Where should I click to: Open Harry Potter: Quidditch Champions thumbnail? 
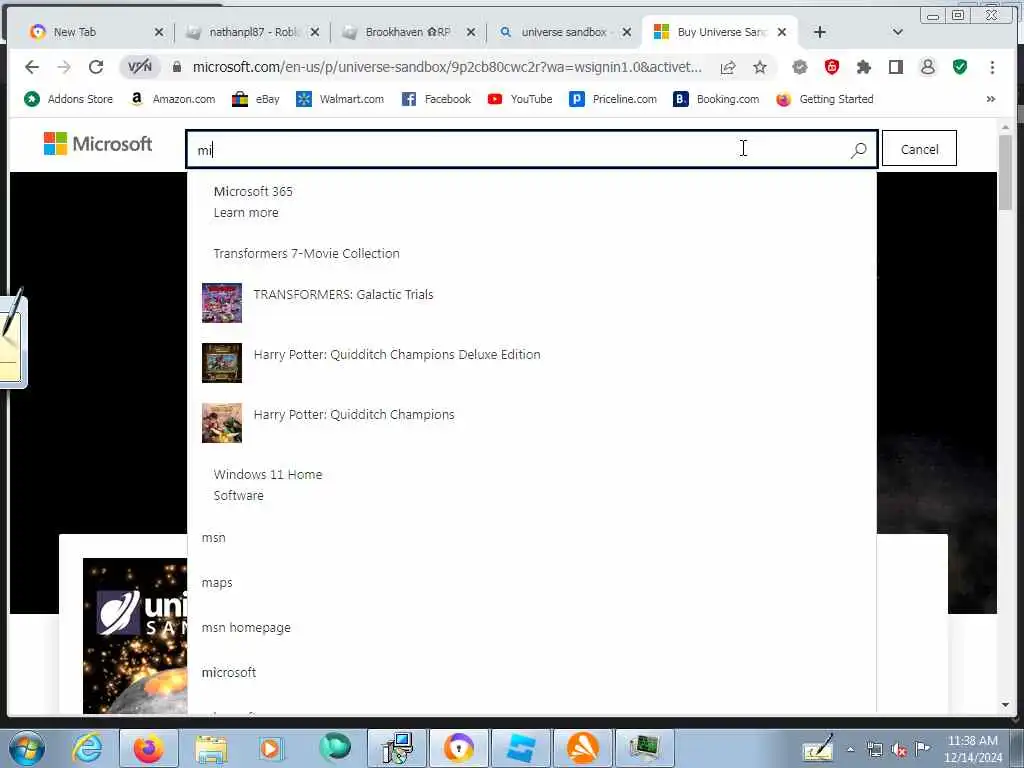pos(222,423)
